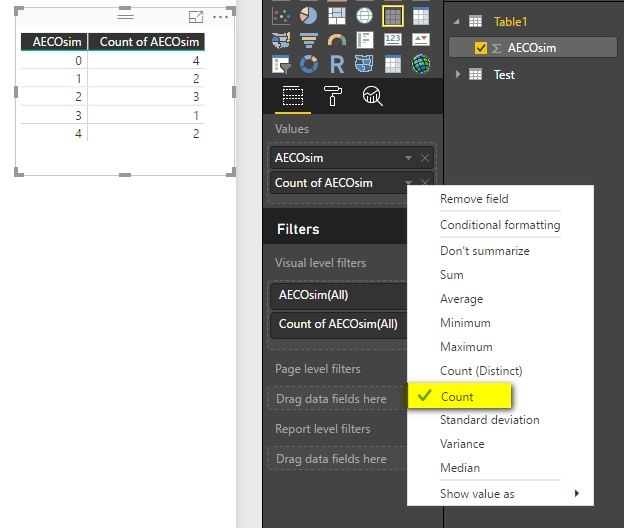Select the scatter chart visualization
The width and height of the screenshot is (624, 528).
click(281, 16)
